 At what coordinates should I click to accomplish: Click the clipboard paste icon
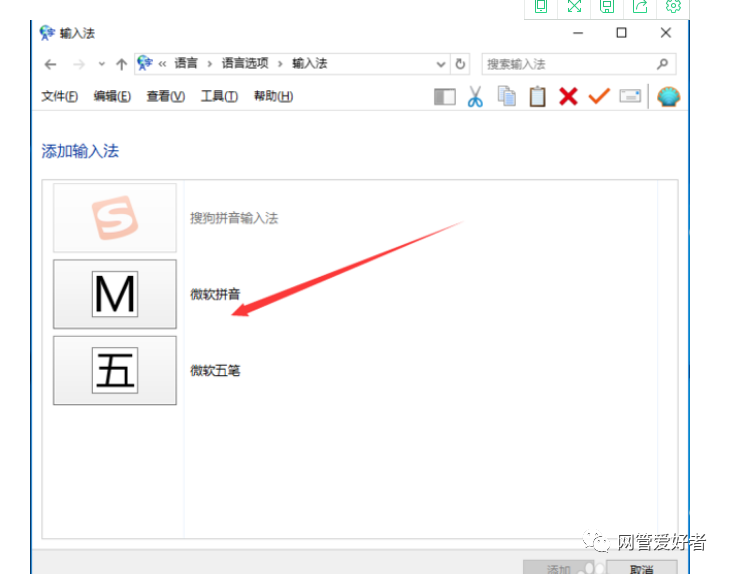point(537,97)
